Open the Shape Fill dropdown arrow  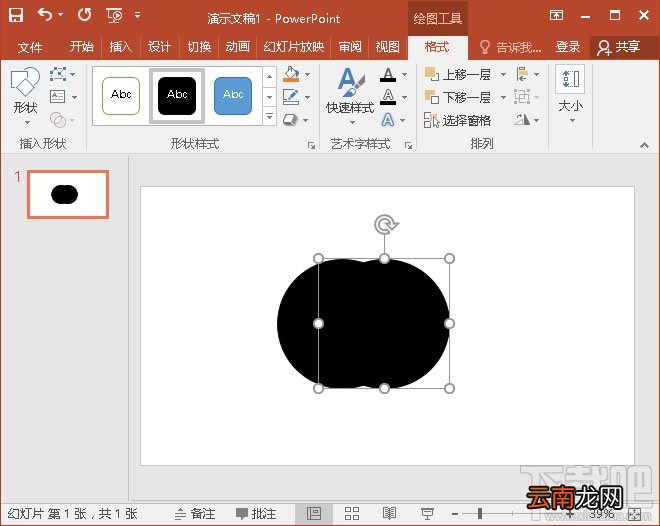(308, 74)
